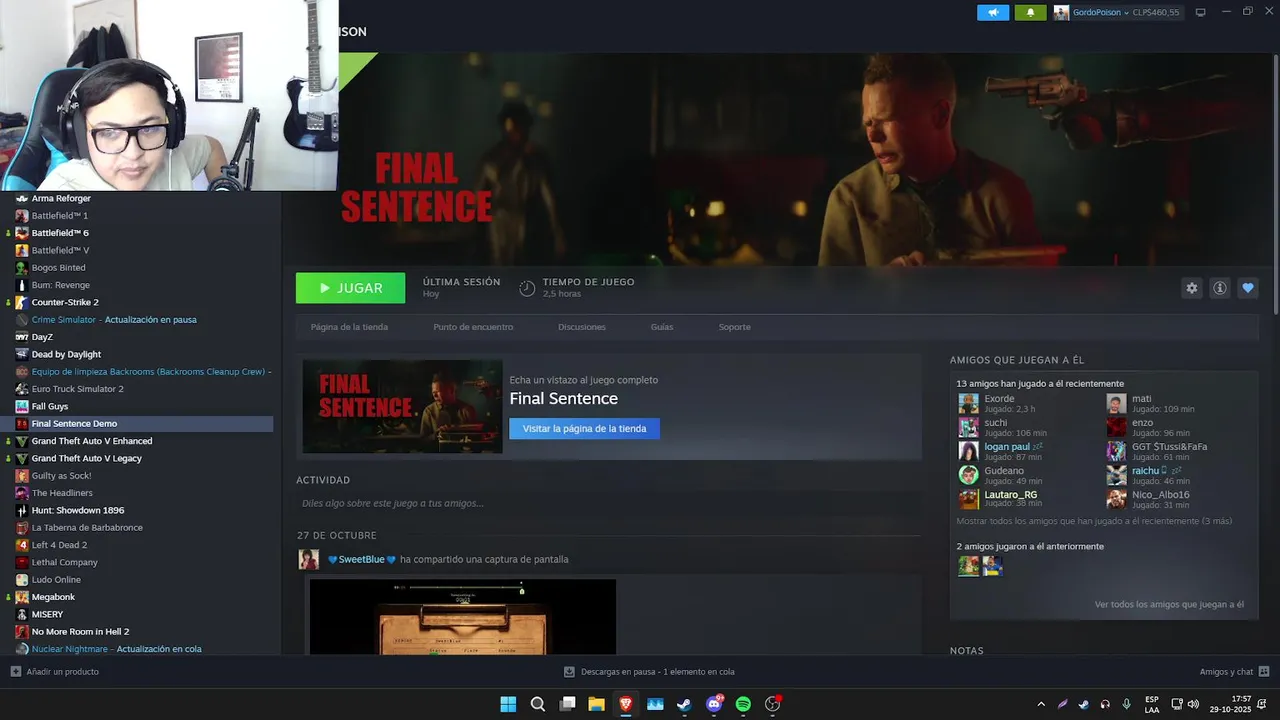The height and width of the screenshot is (720, 1280).
Task: Switch to Big Picture mode monitor icon
Action: (1201, 12)
